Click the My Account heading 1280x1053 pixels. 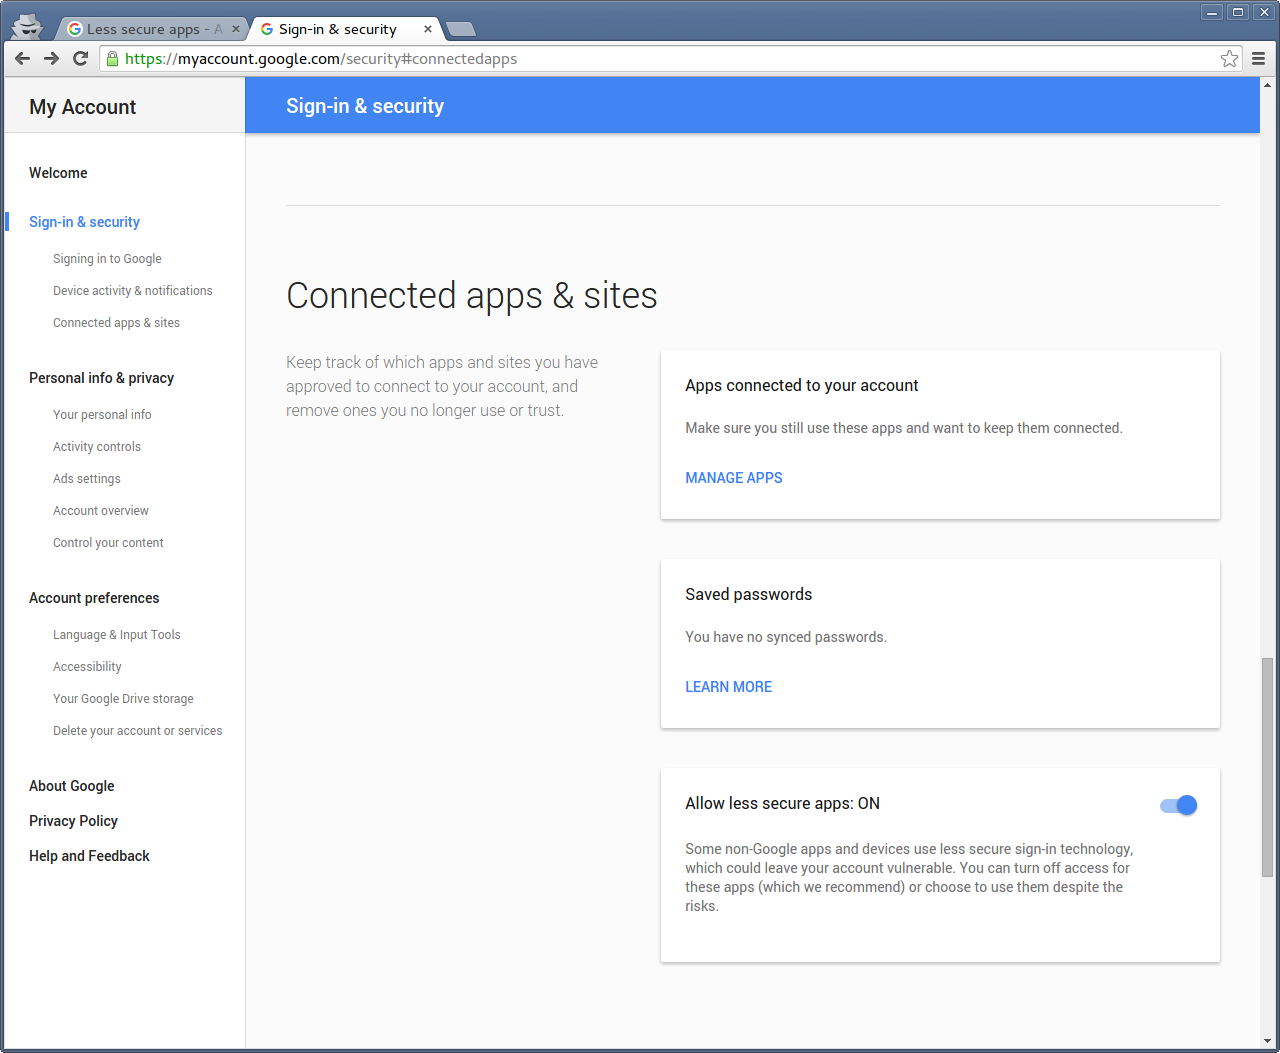click(x=82, y=107)
